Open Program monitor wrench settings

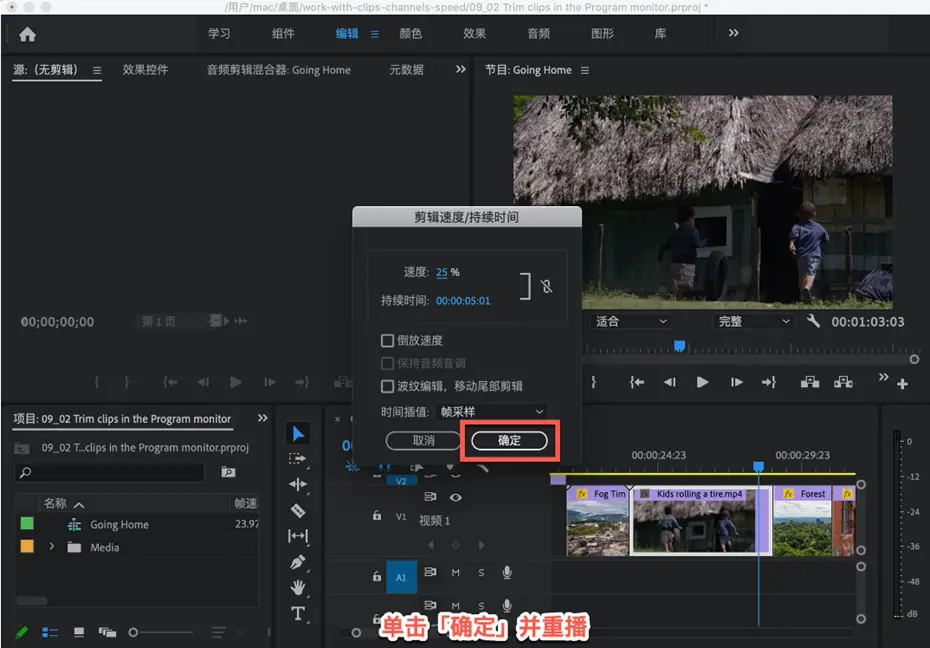(813, 321)
